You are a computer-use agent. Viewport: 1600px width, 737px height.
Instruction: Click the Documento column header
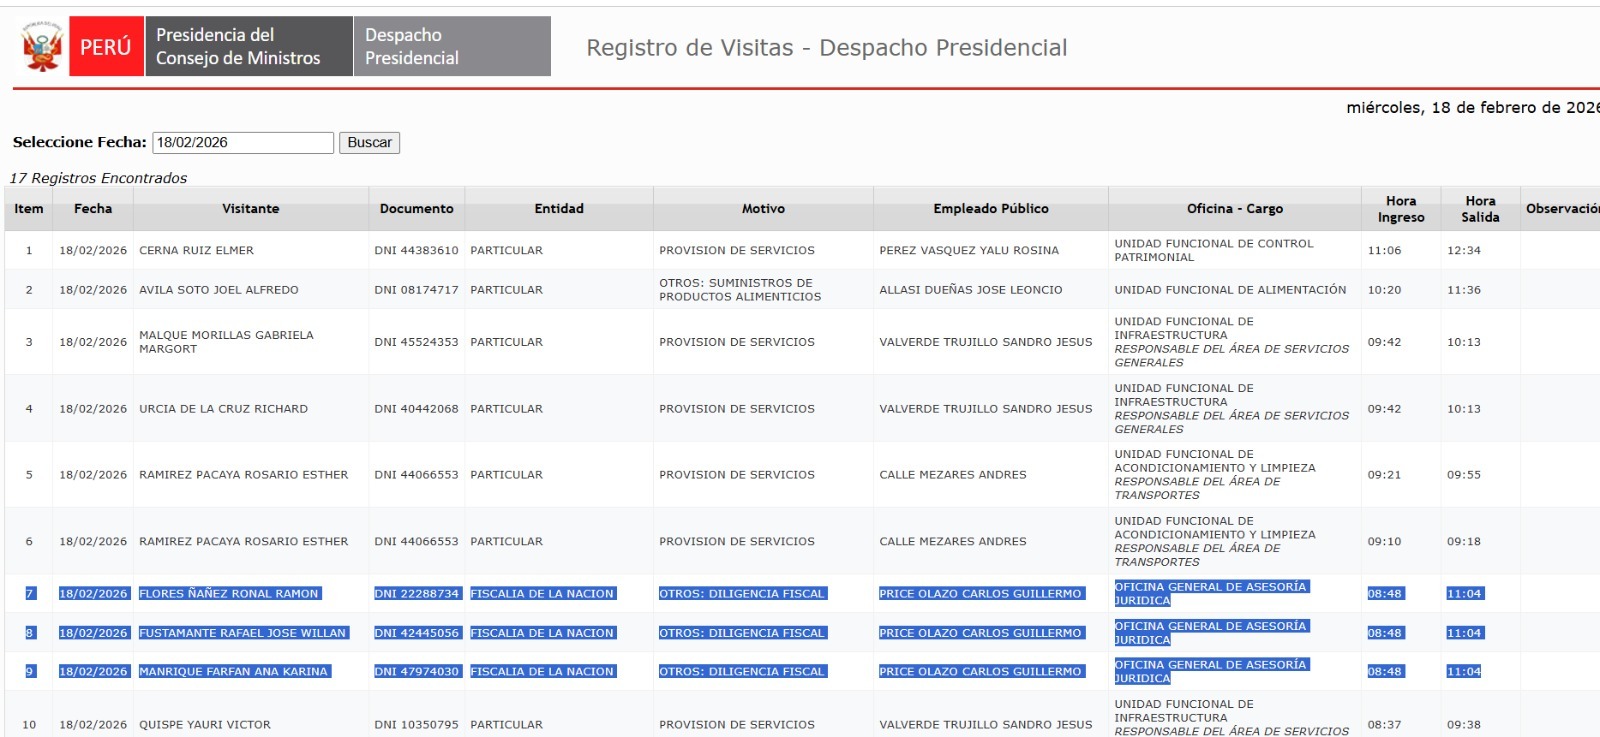[417, 209]
